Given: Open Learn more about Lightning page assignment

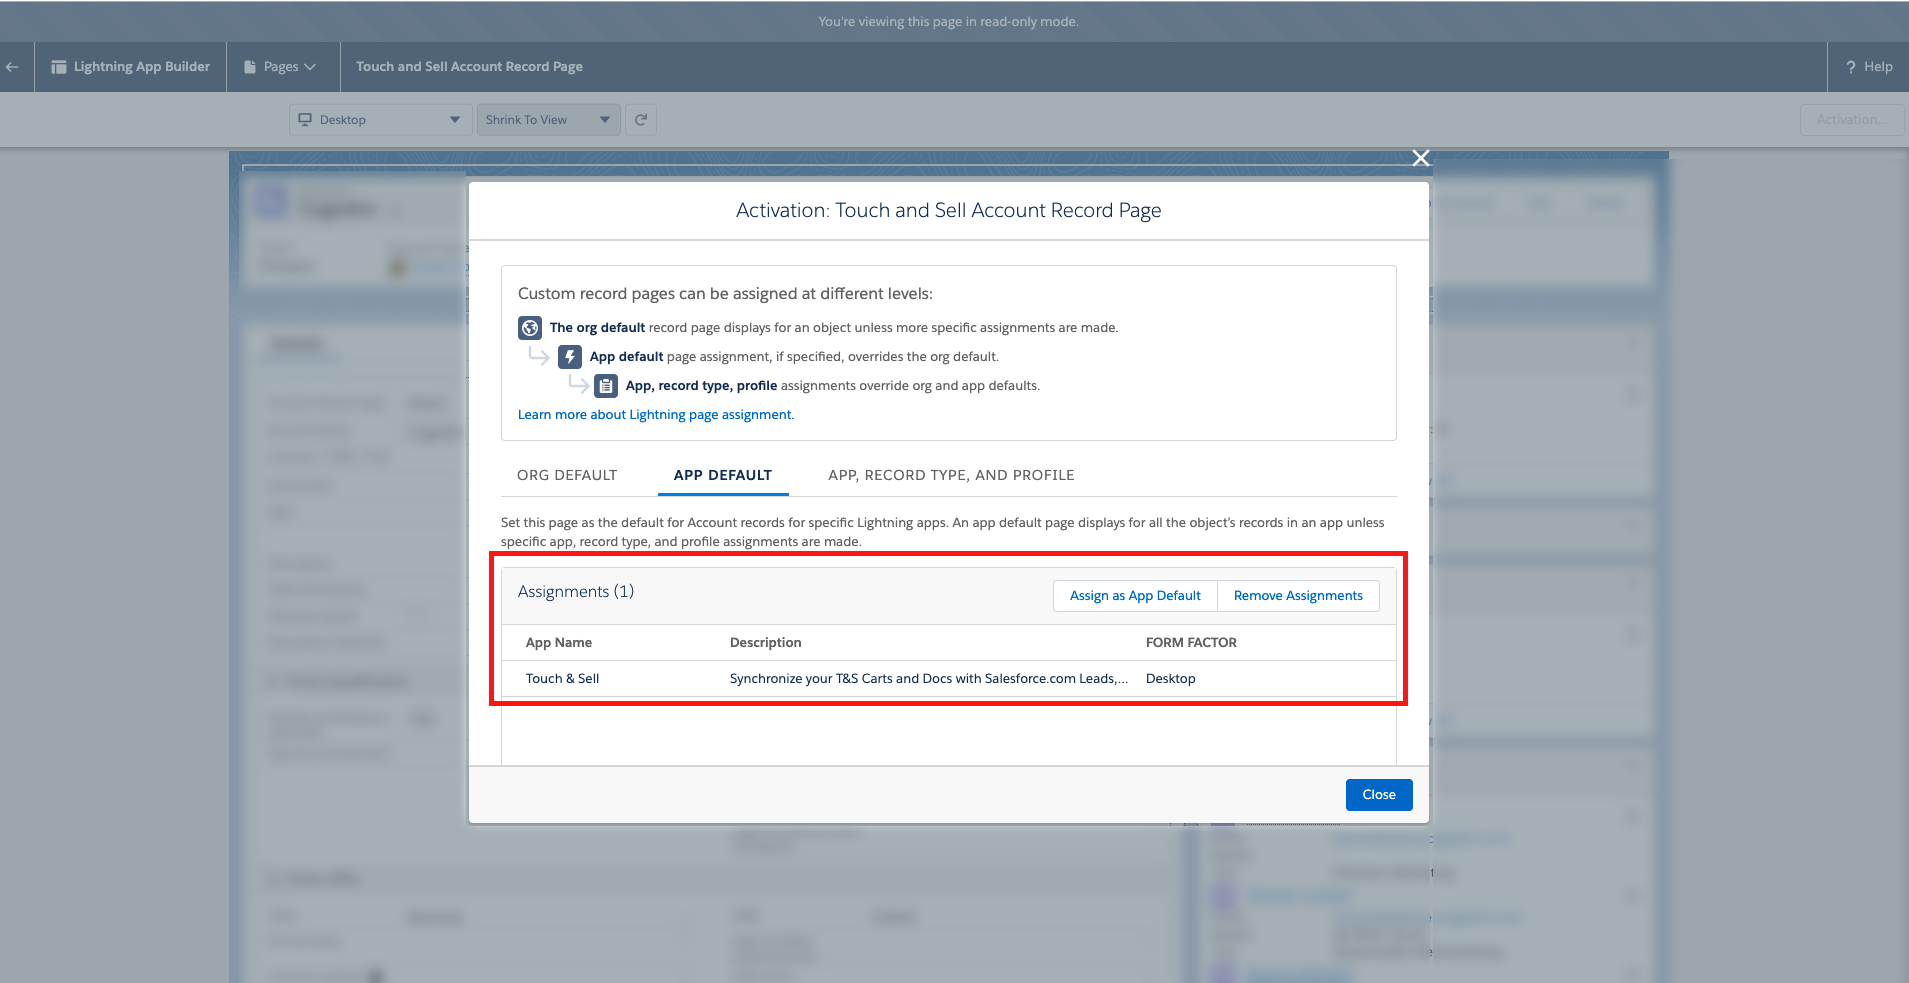Looking at the screenshot, I should 656,415.
